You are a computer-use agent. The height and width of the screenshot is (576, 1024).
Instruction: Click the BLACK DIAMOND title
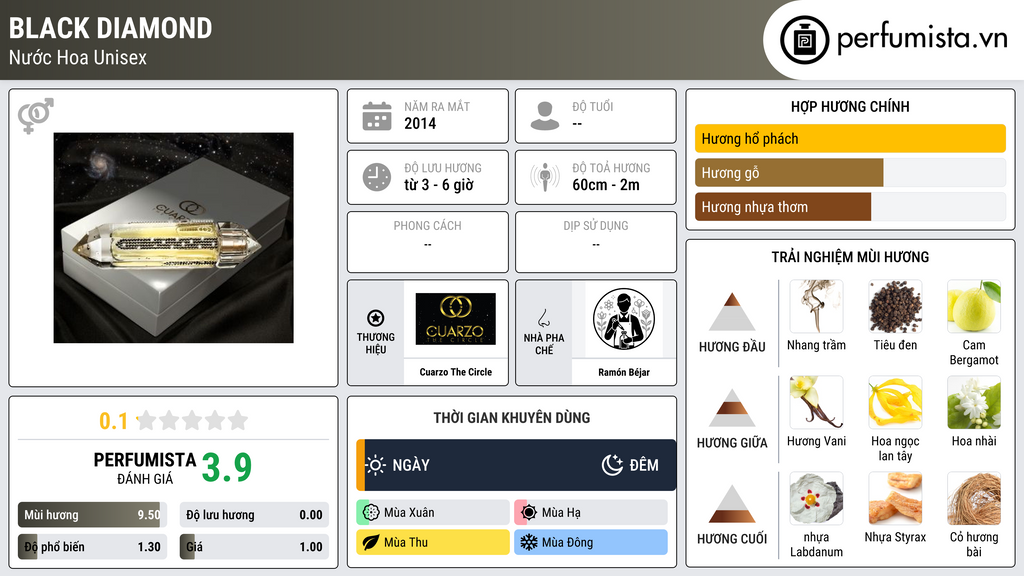[x=110, y=28]
